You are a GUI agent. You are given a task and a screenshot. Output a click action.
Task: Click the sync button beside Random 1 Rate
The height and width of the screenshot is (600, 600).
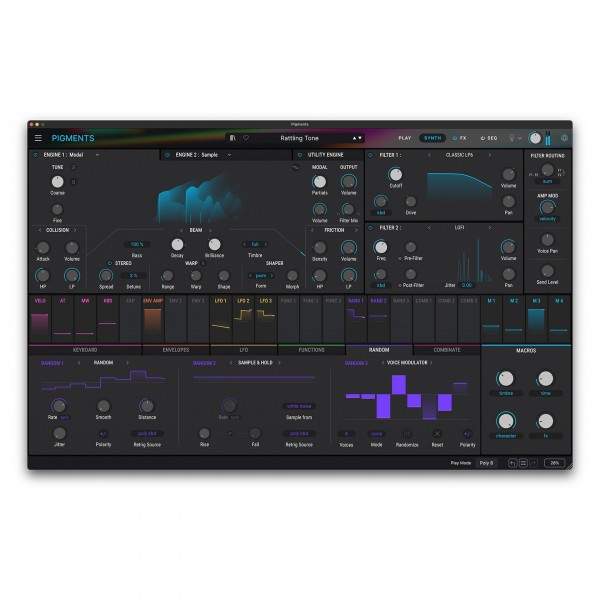(65, 417)
